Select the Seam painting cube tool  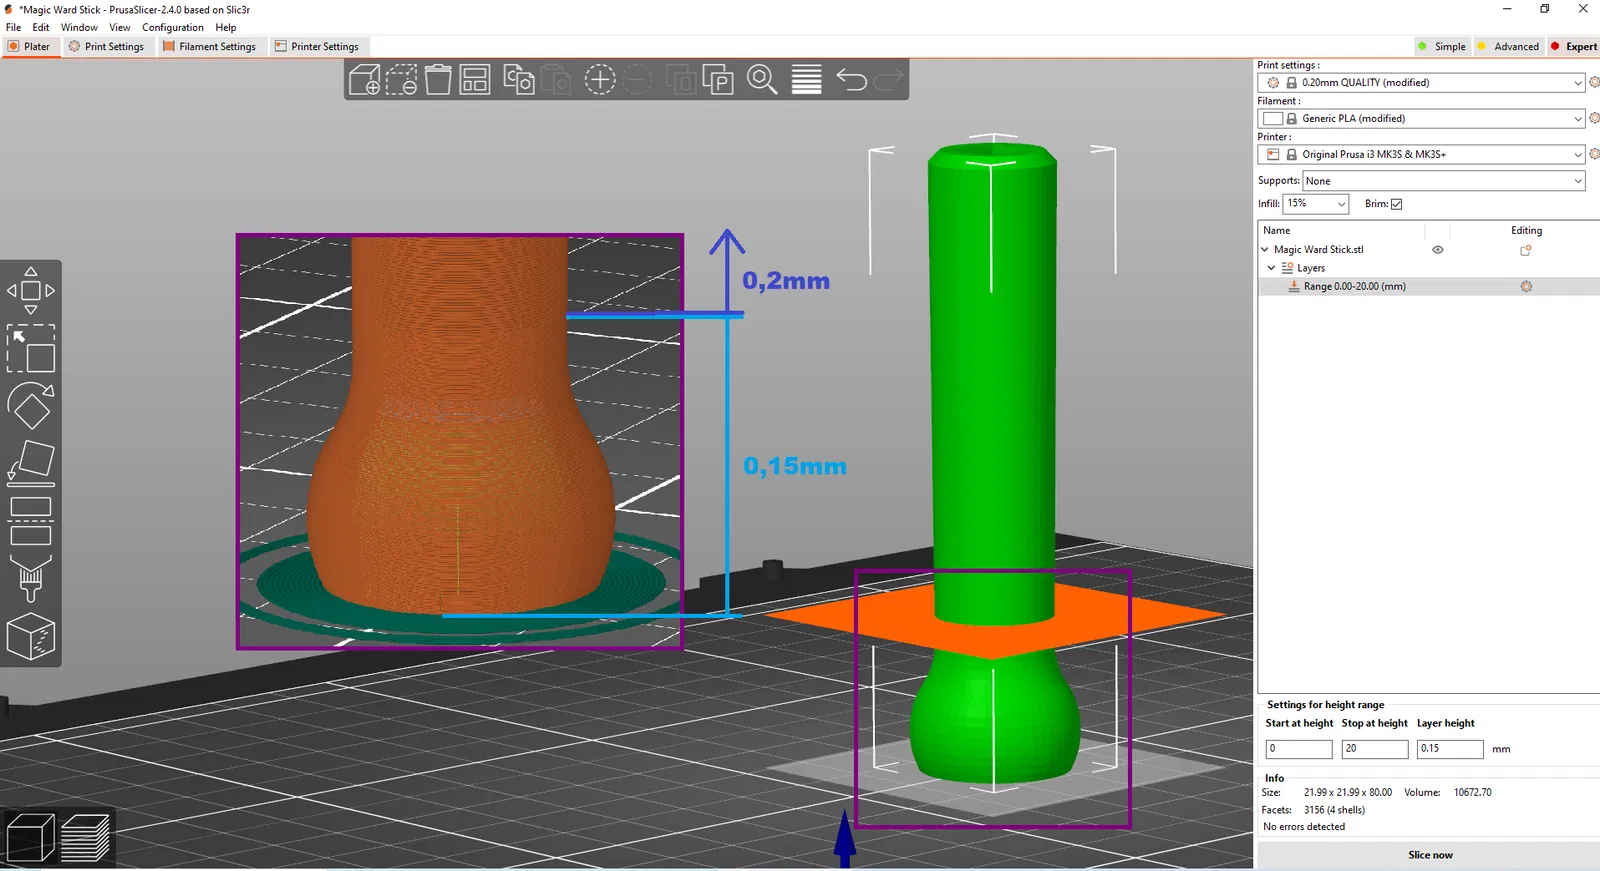click(x=31, y=637)
